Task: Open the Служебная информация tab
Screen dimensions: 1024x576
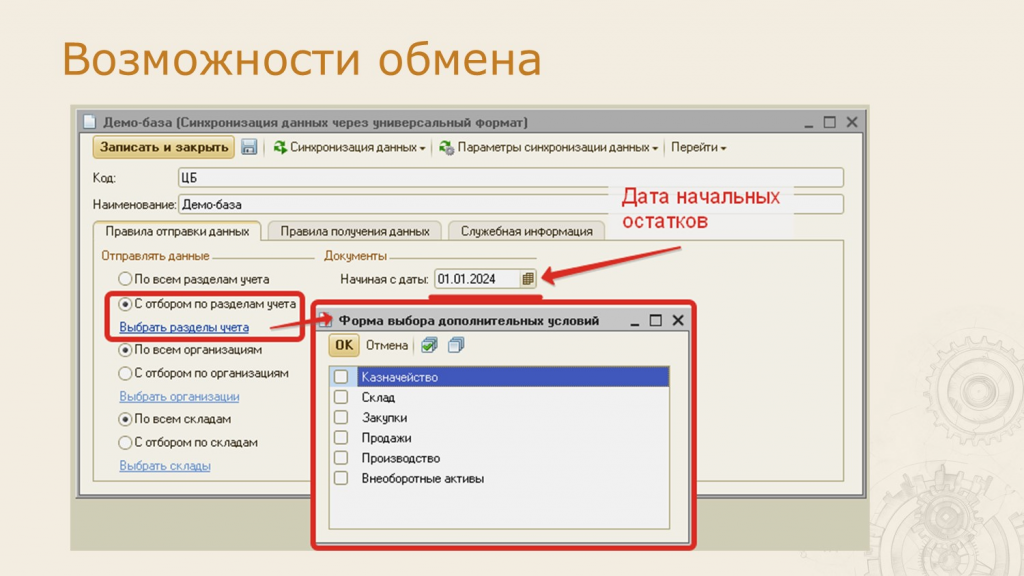Action: (526, 231)
